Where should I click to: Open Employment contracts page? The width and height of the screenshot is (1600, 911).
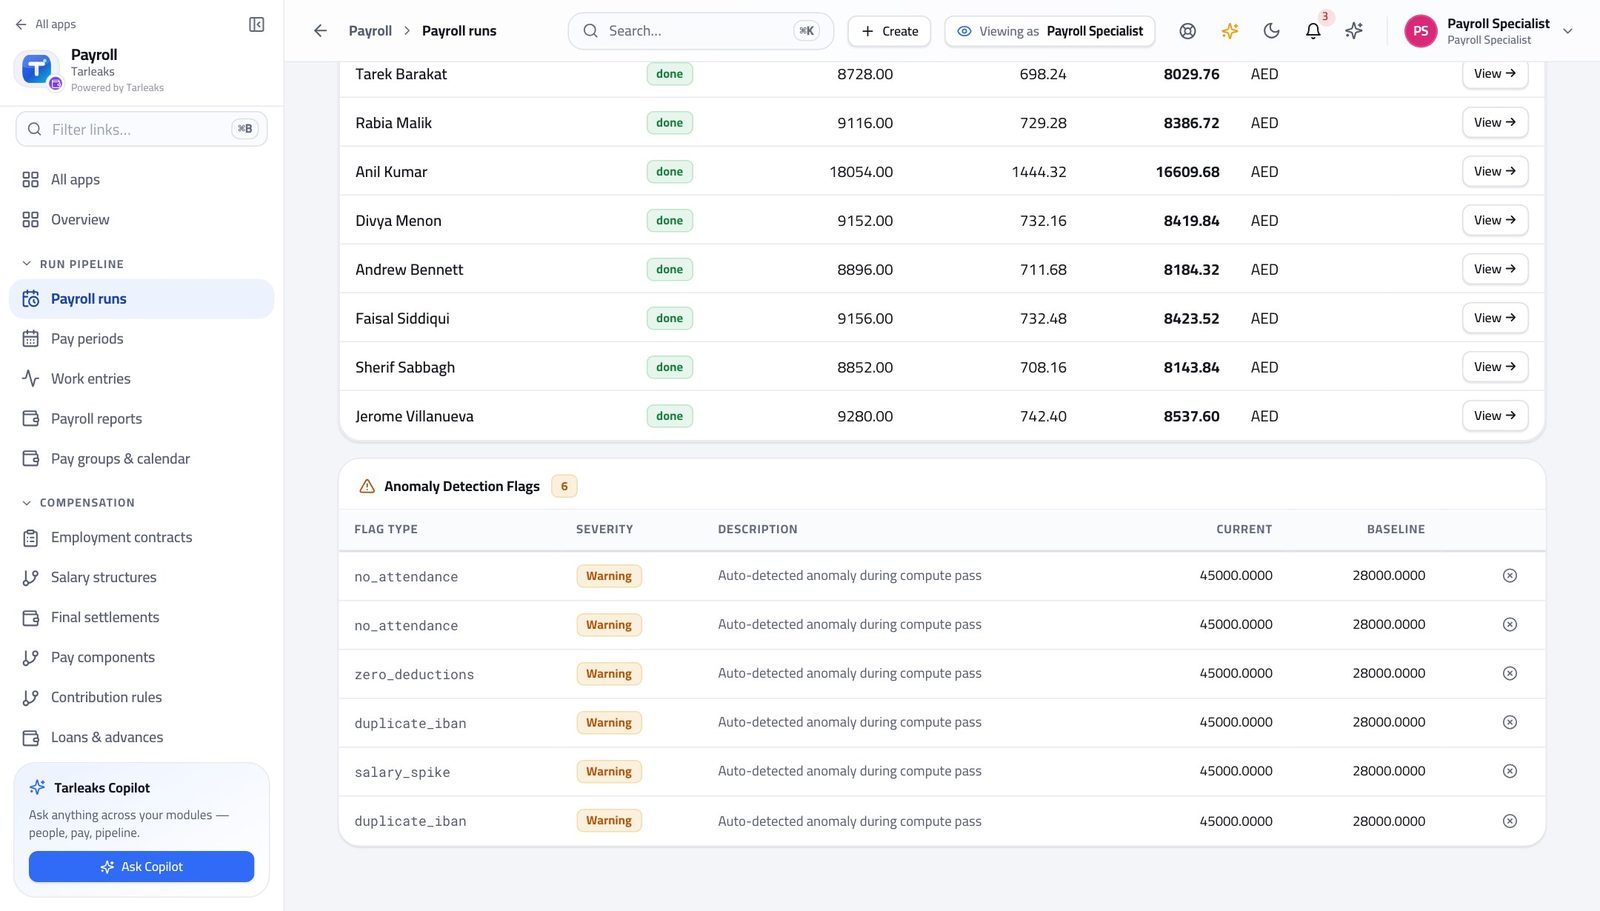click(141, 537)
